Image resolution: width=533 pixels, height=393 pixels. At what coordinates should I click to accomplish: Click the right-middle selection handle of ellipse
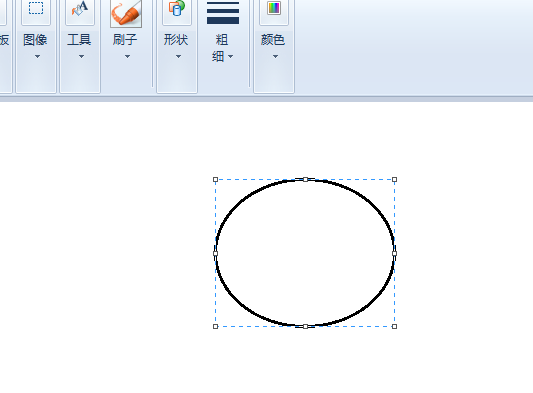[x=394, y=253]
